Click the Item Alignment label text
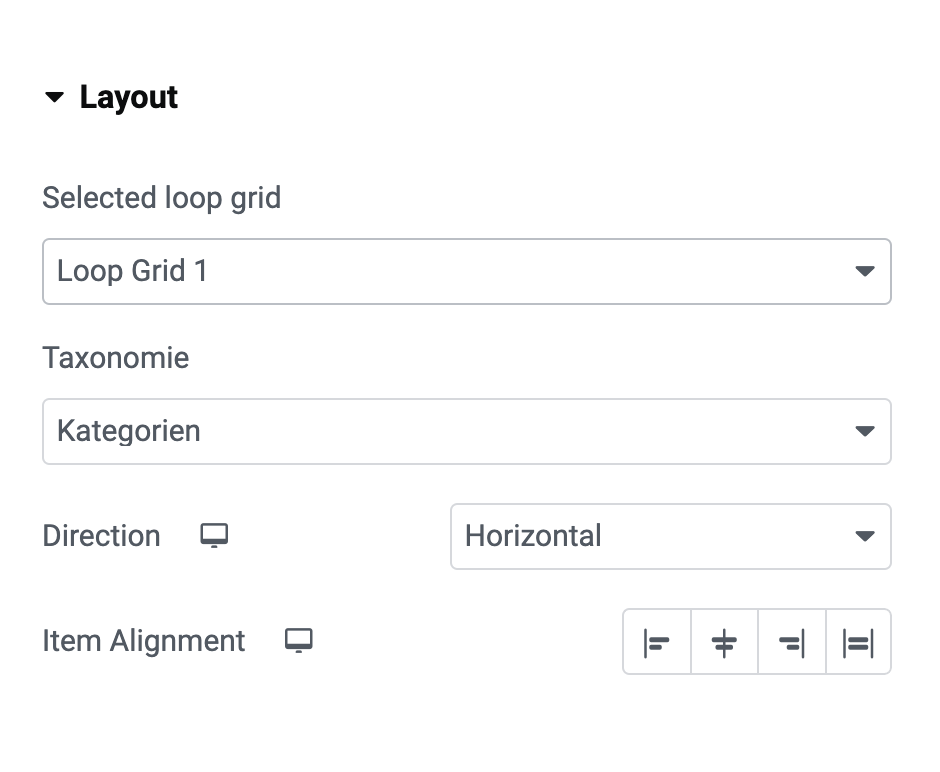Image resolution: width=940 pixels, height=772 pixels. [x=144, y=641]
